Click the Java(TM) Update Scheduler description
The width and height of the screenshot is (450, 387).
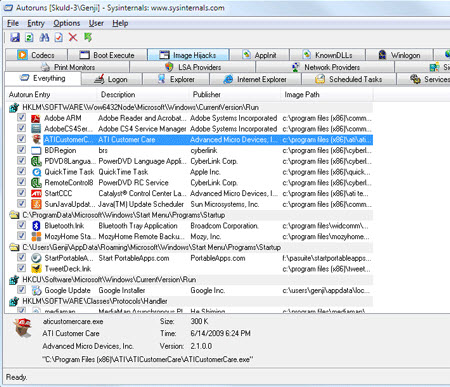click(141, 204)
